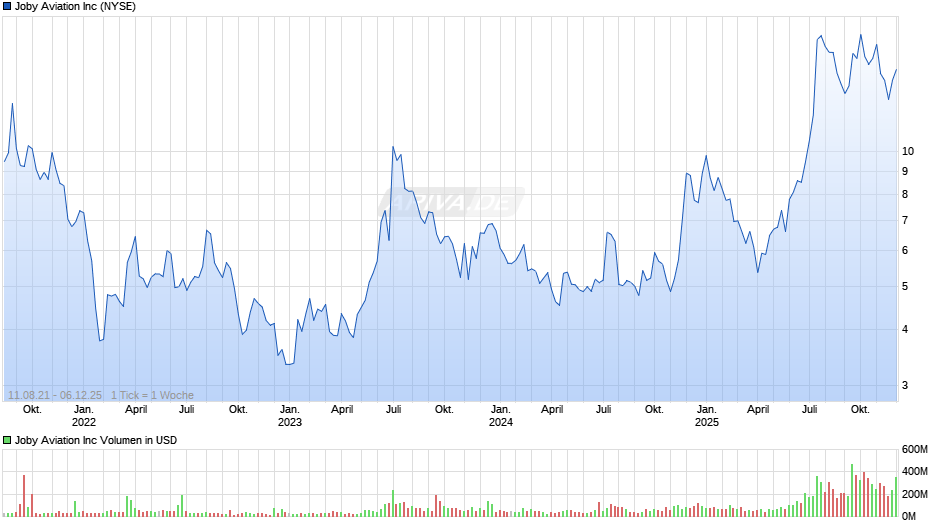Click the price axis value 5
Viewport: 940px width, 526px height.
905,286
